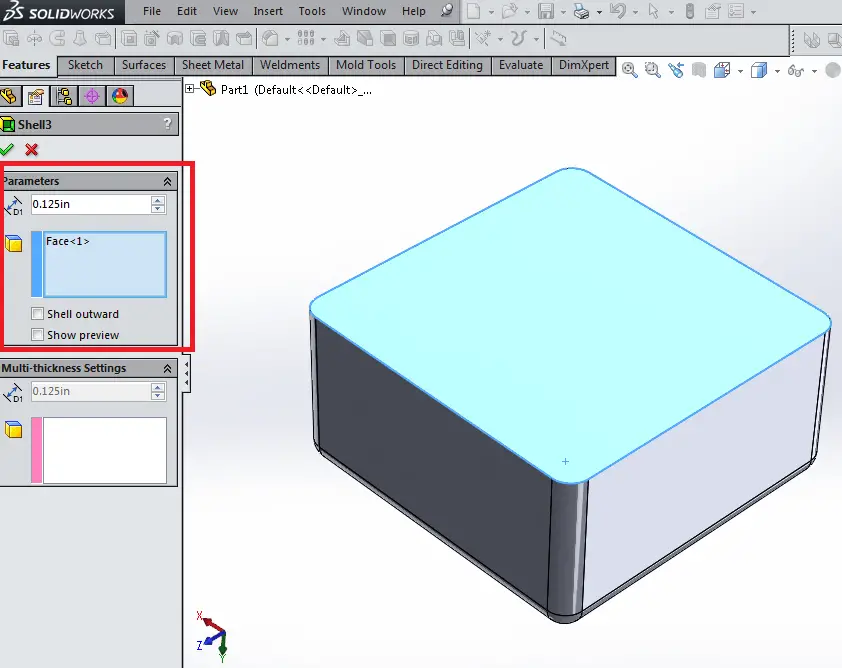Select the Draft tool
This screenshot has height=668, width=842.
365,39
